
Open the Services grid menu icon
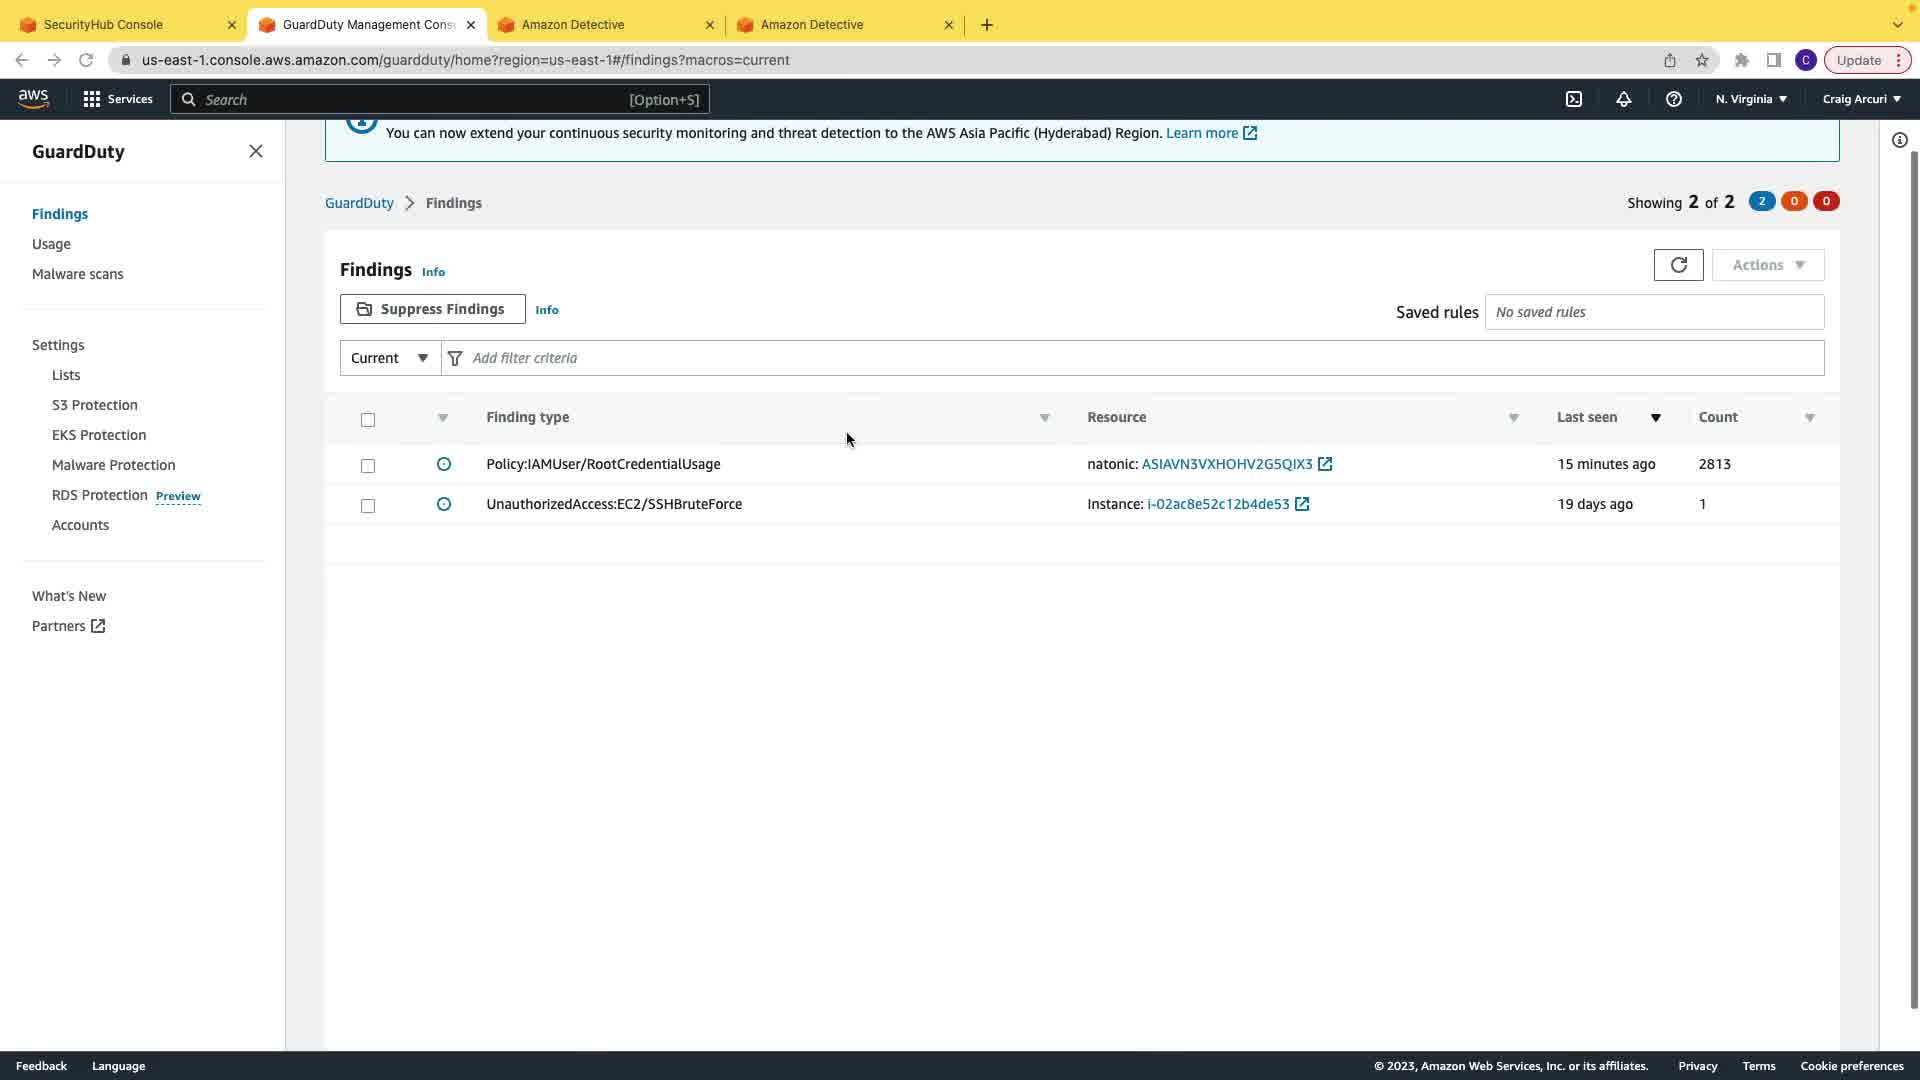92,99
